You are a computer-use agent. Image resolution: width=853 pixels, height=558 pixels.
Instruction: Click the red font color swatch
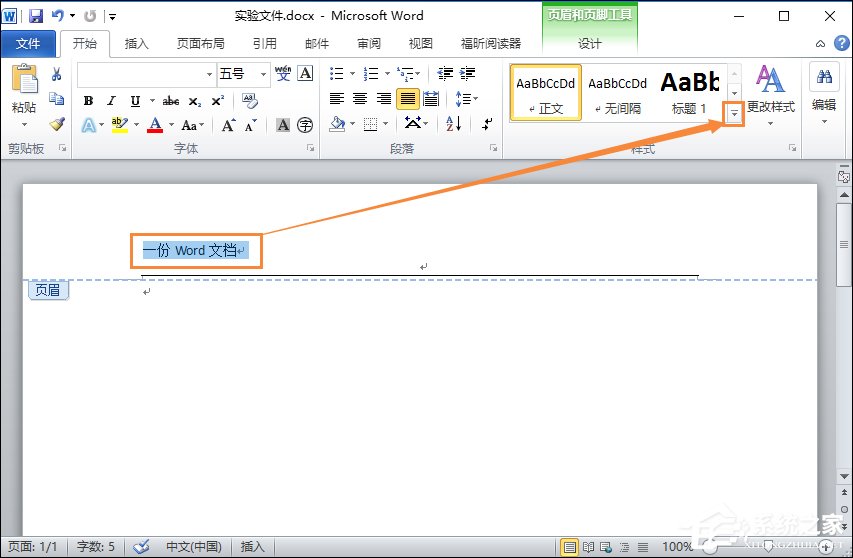tap(155, 126)
